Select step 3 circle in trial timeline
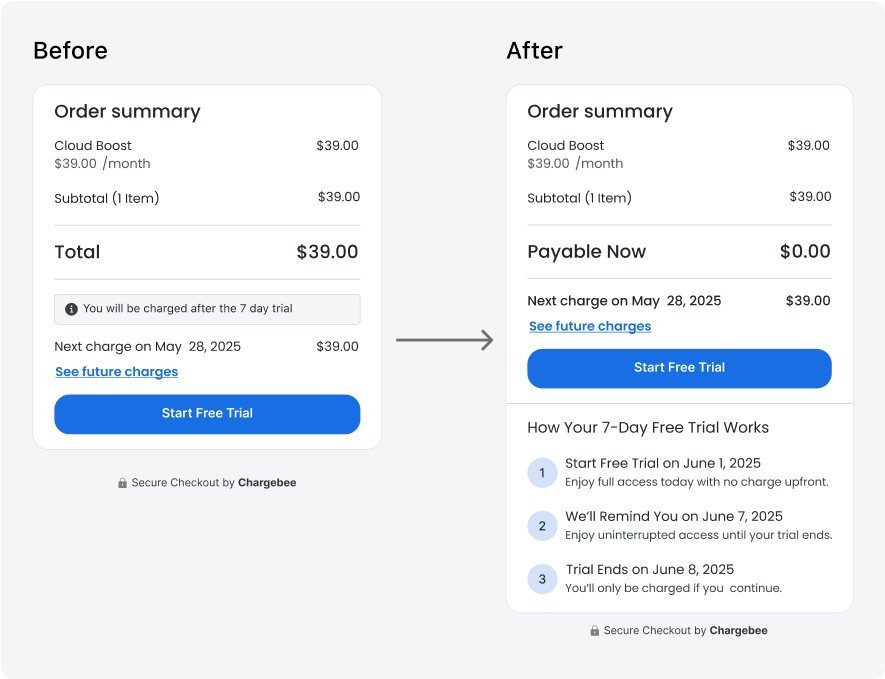Screen dimensions: 885x679 coord(542,578)
